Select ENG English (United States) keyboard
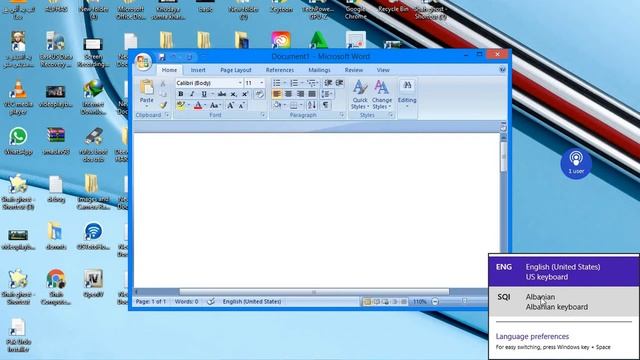Viewport: 640px width, 360px height. [564, 271]
